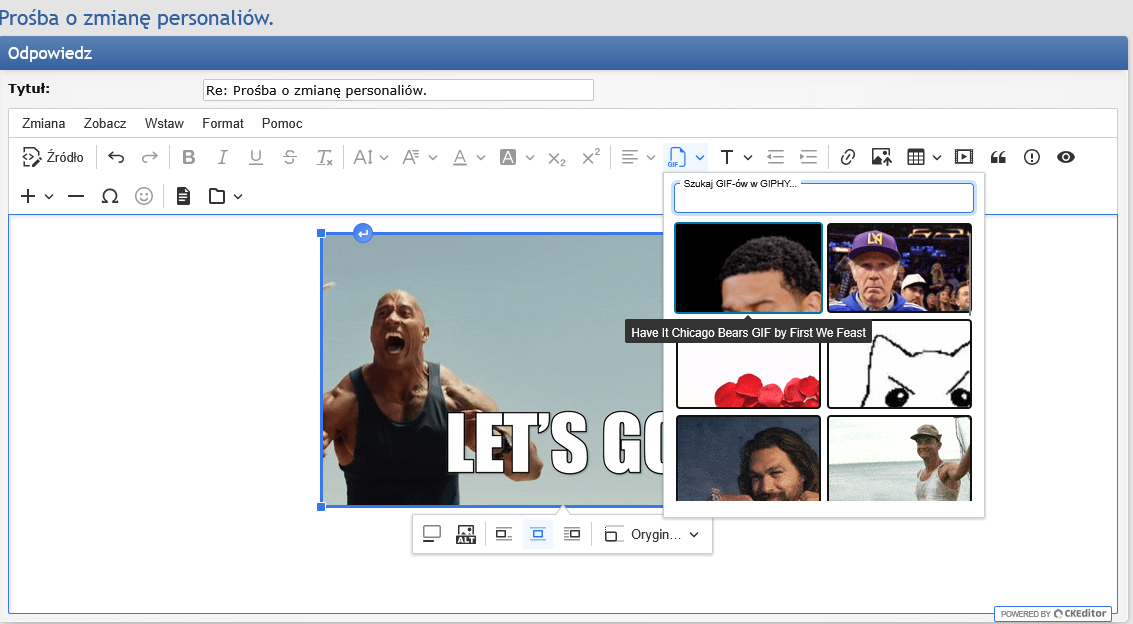Insert a link
Screen dimensions: 1133x624
848,157
